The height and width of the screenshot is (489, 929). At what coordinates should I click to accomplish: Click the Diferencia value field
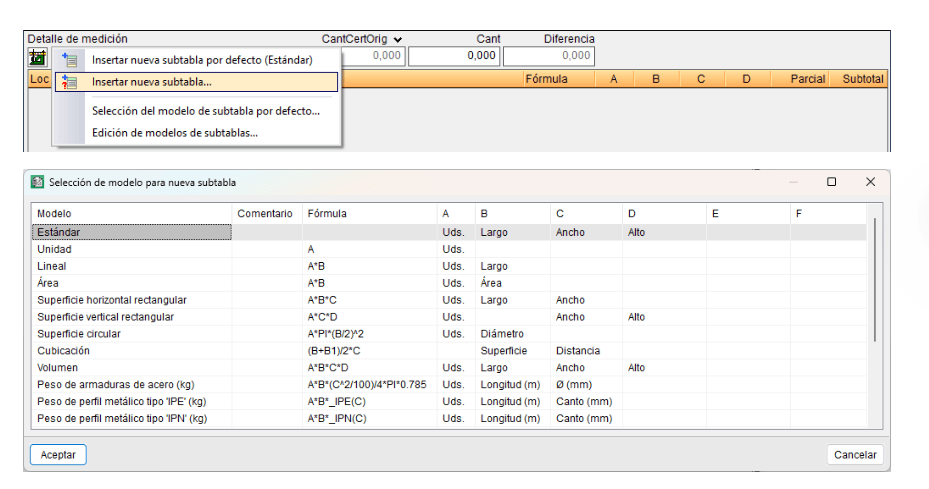[x=549, y=56]
